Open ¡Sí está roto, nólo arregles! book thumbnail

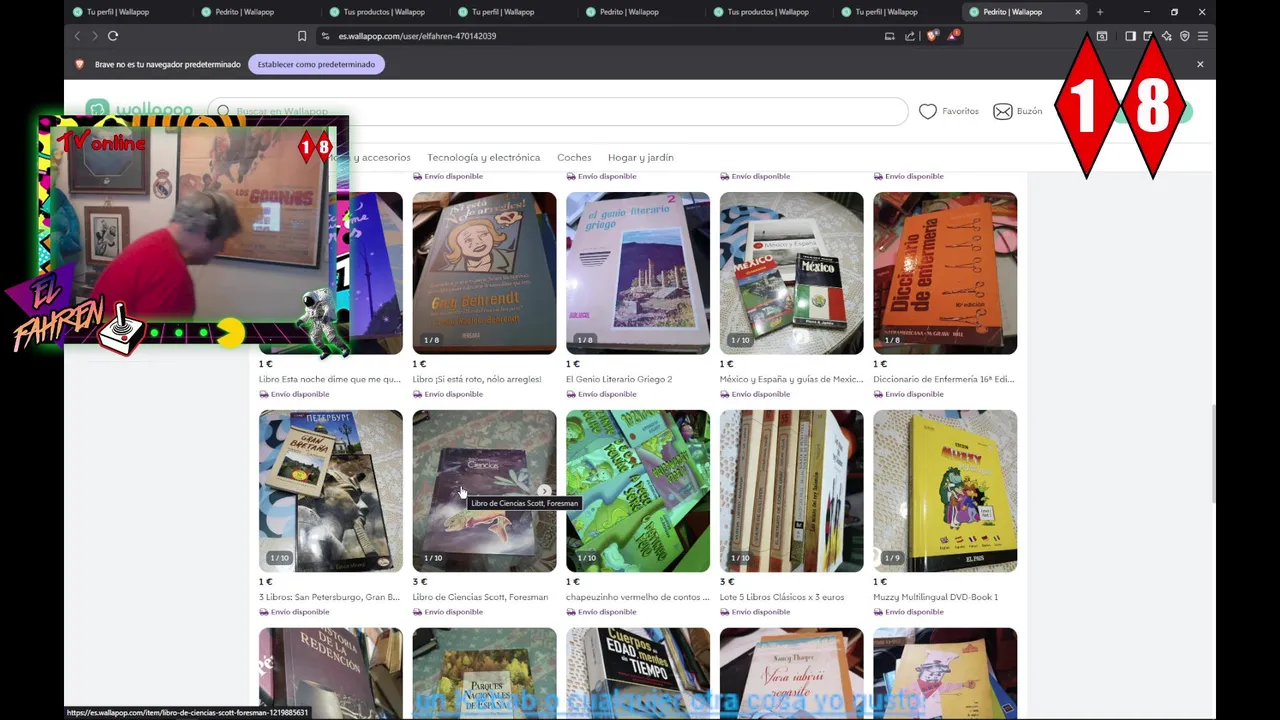point(484,273)
